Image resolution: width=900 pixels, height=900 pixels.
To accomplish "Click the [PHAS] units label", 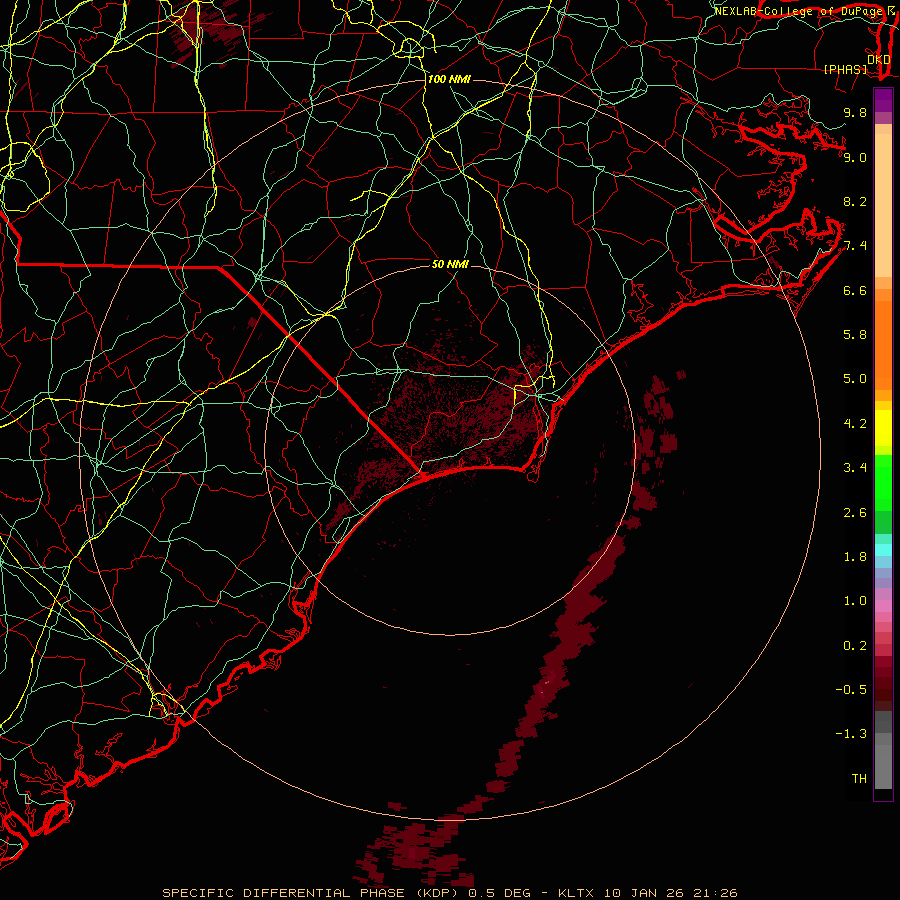I will (x=845, y=69).
